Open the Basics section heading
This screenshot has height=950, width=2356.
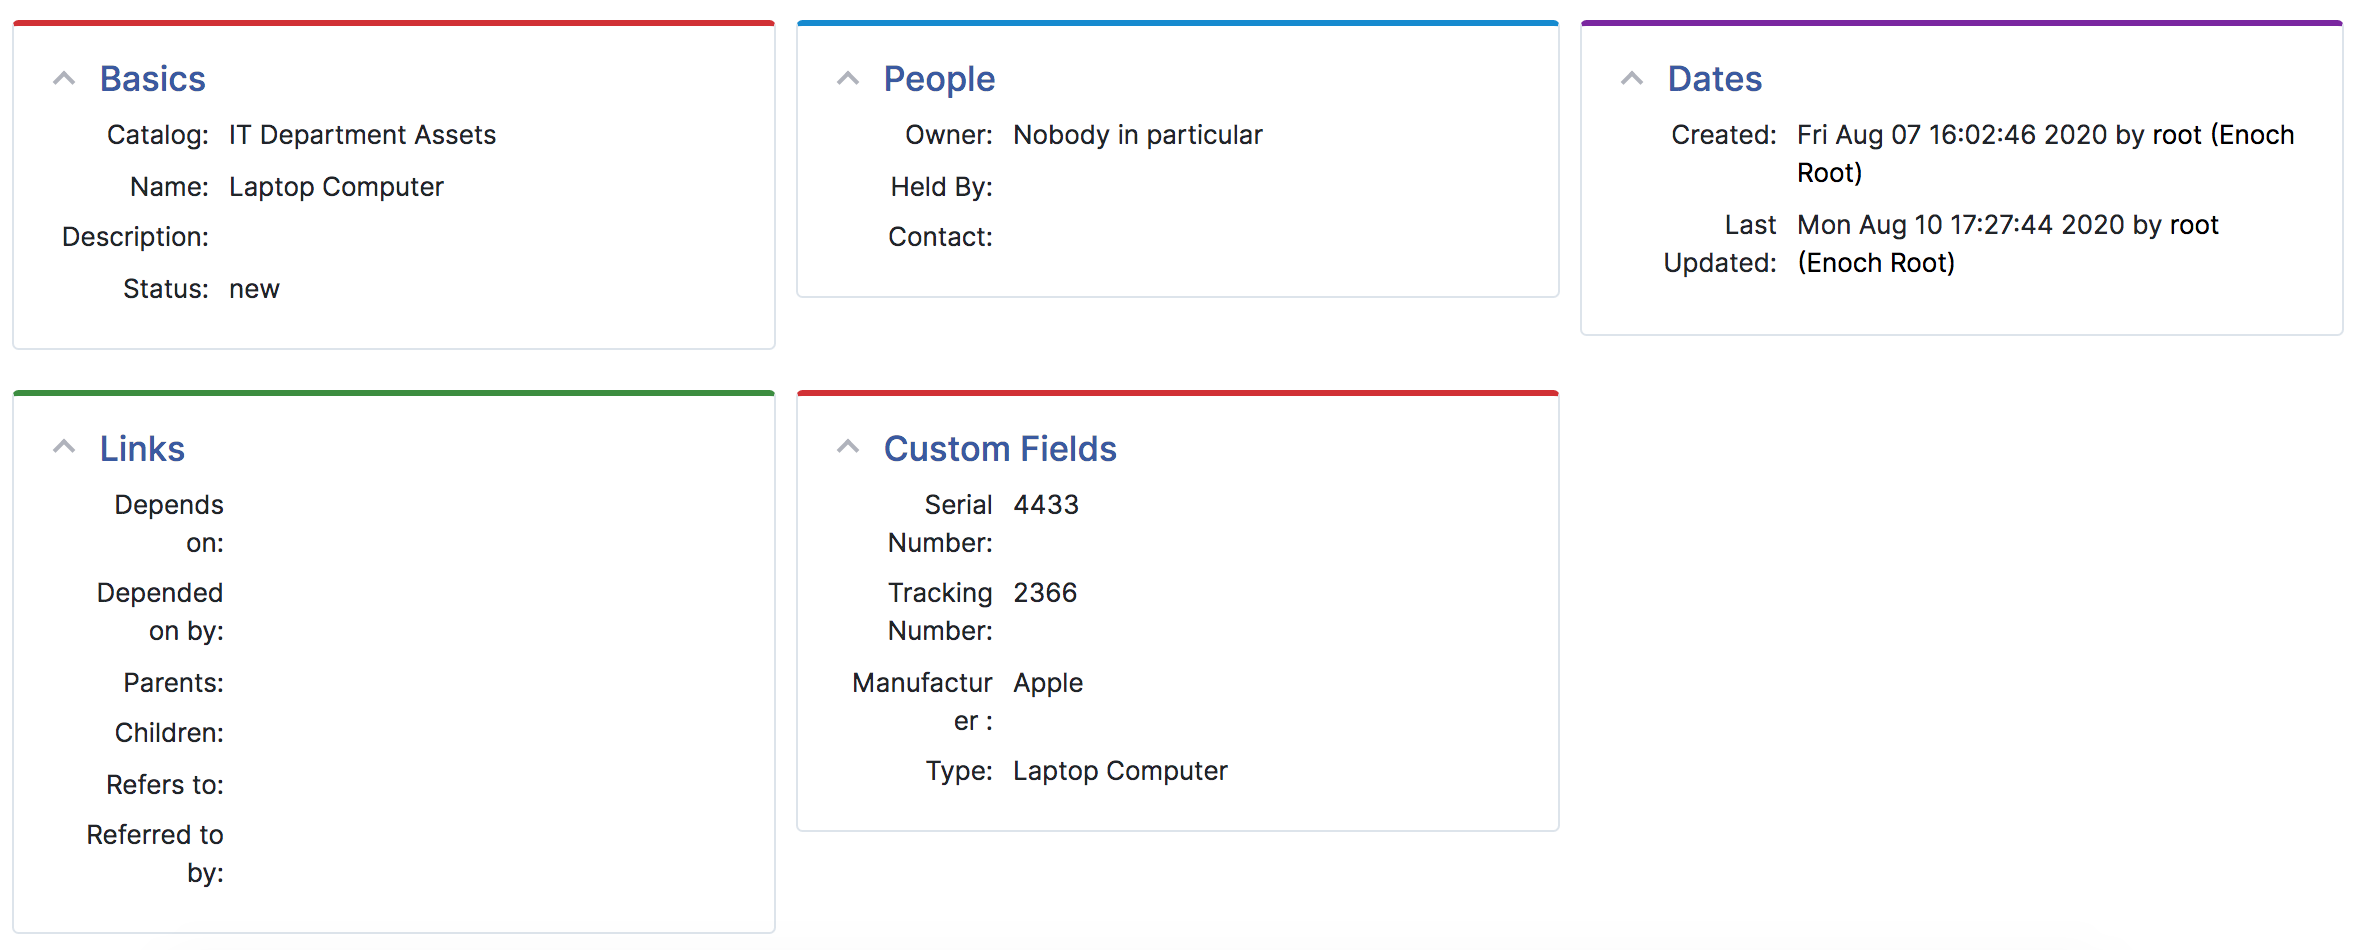152,79
